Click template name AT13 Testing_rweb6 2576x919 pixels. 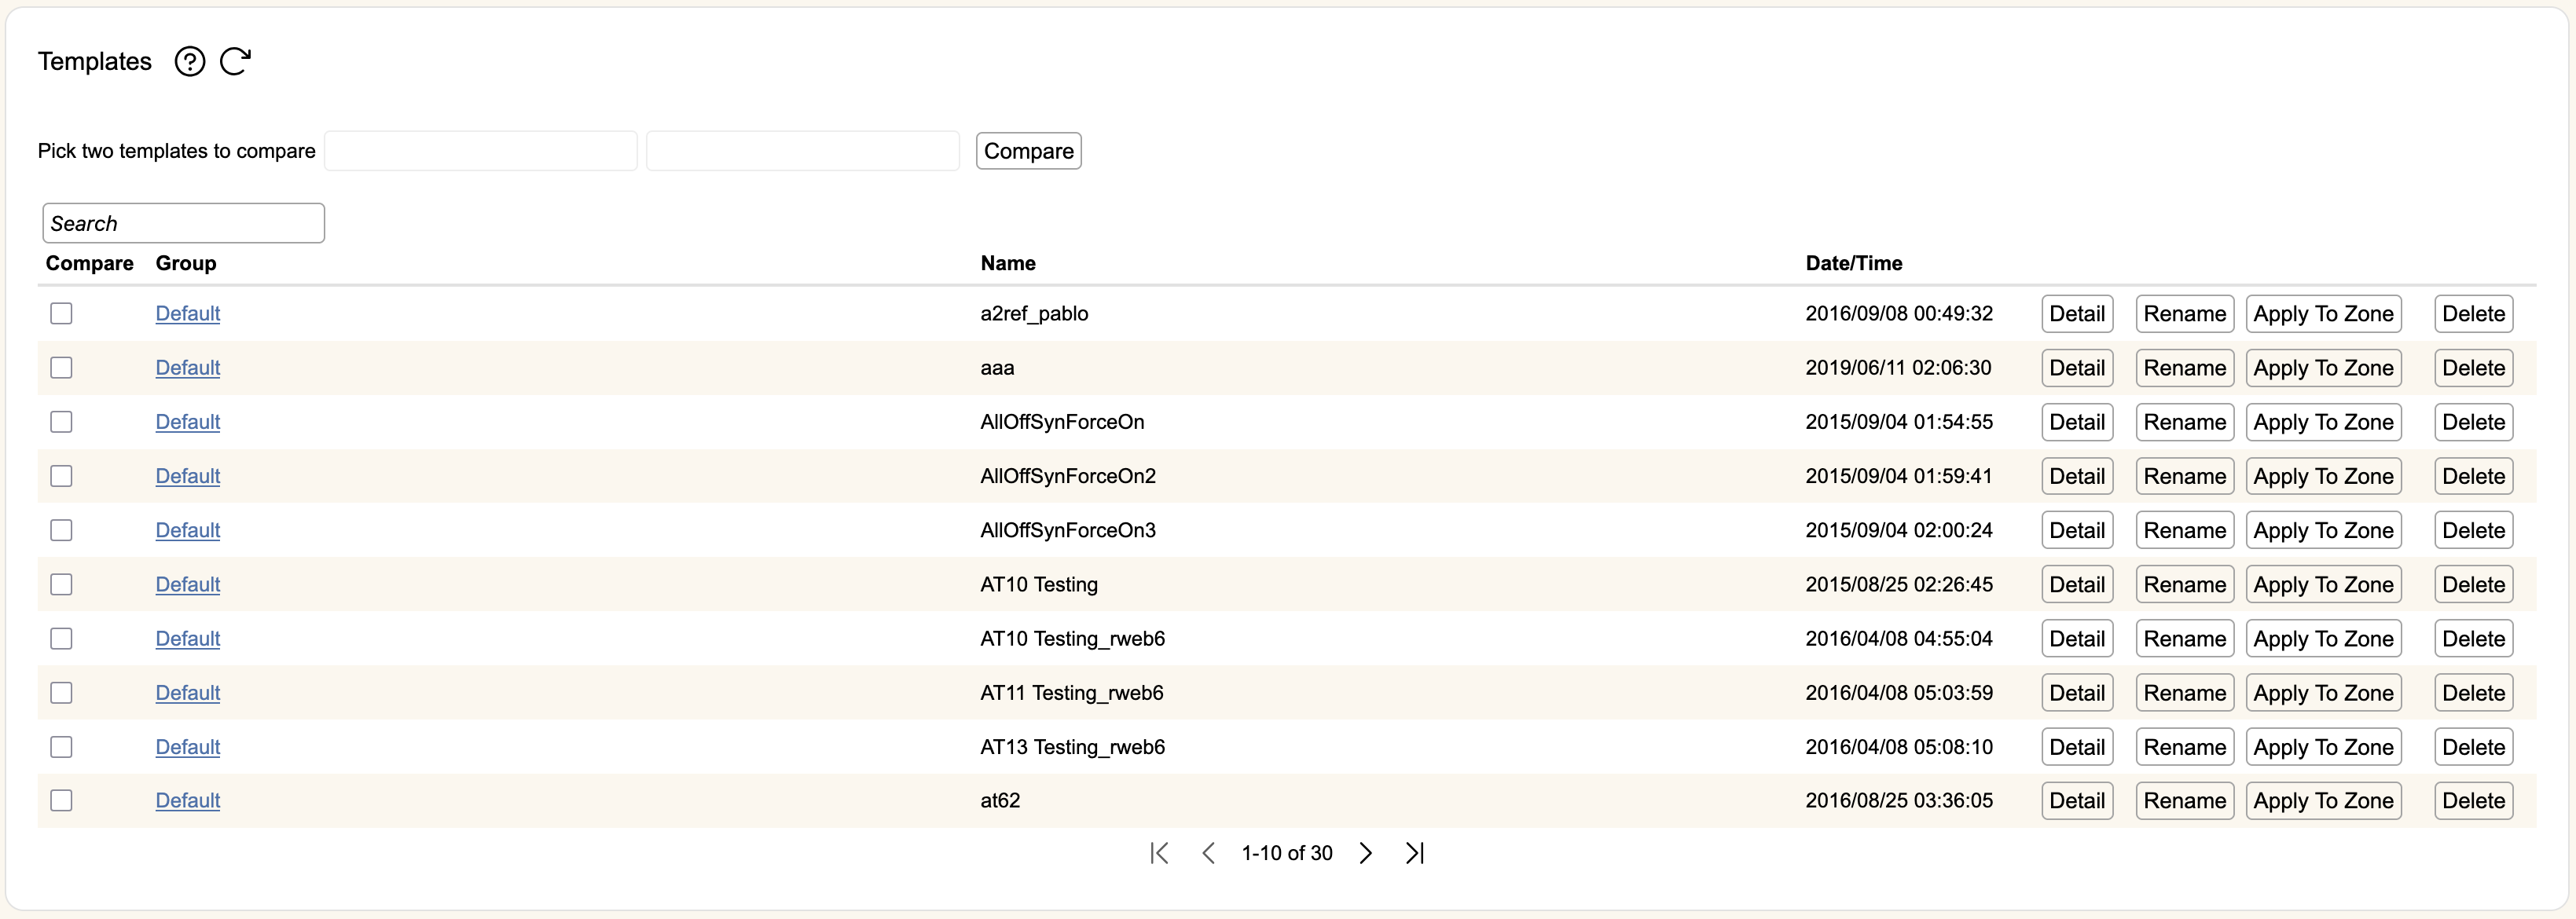coord(1073,747)
